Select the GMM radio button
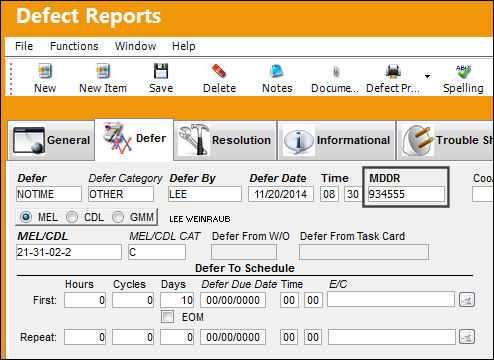 pyautogui.click(x=118, y=217)
